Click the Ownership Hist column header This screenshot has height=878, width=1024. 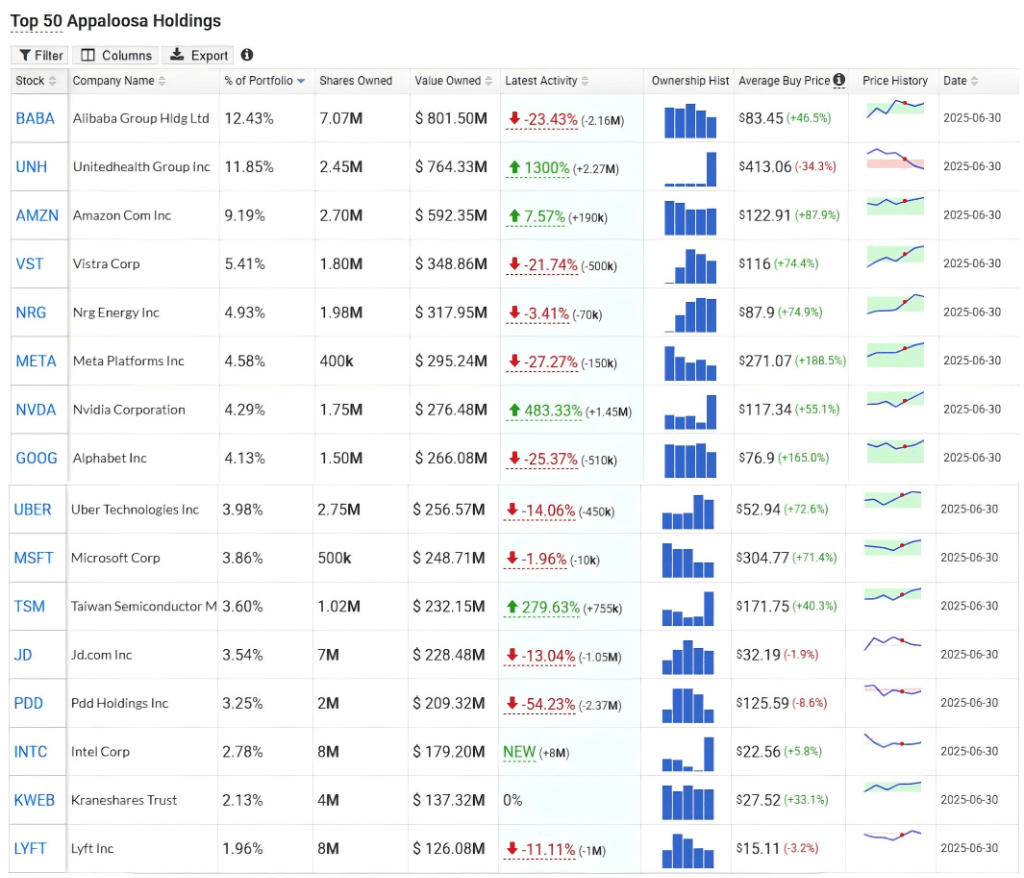[x=690, y=81]
